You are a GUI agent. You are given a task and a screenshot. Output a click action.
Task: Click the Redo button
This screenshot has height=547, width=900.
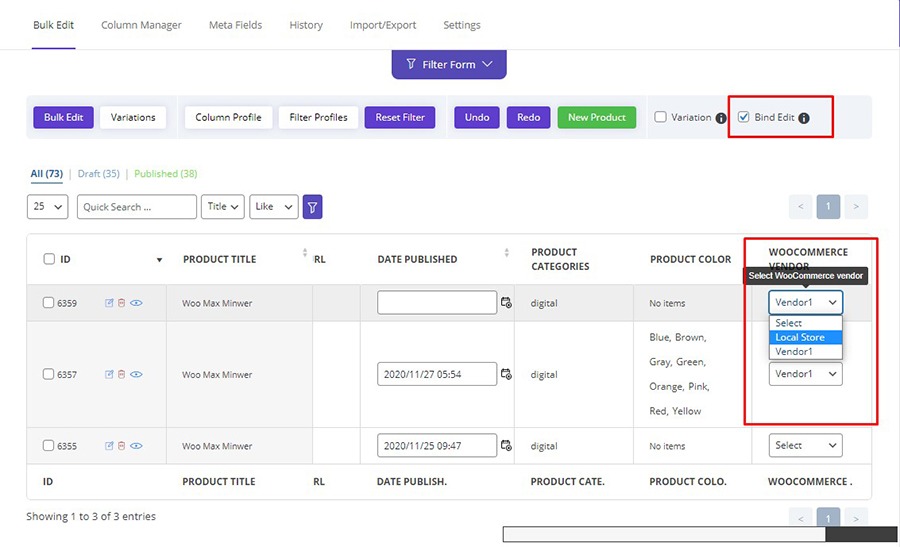529,117
